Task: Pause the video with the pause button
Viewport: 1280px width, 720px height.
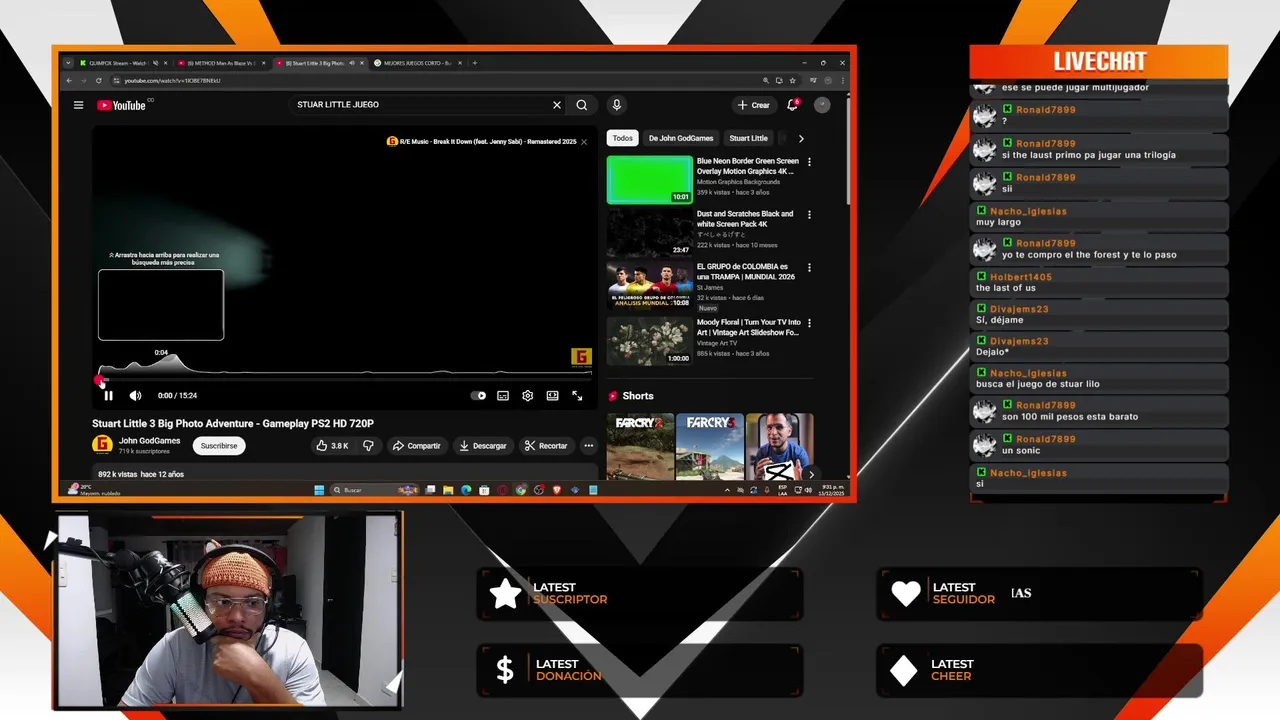Action: pos(108,396)
